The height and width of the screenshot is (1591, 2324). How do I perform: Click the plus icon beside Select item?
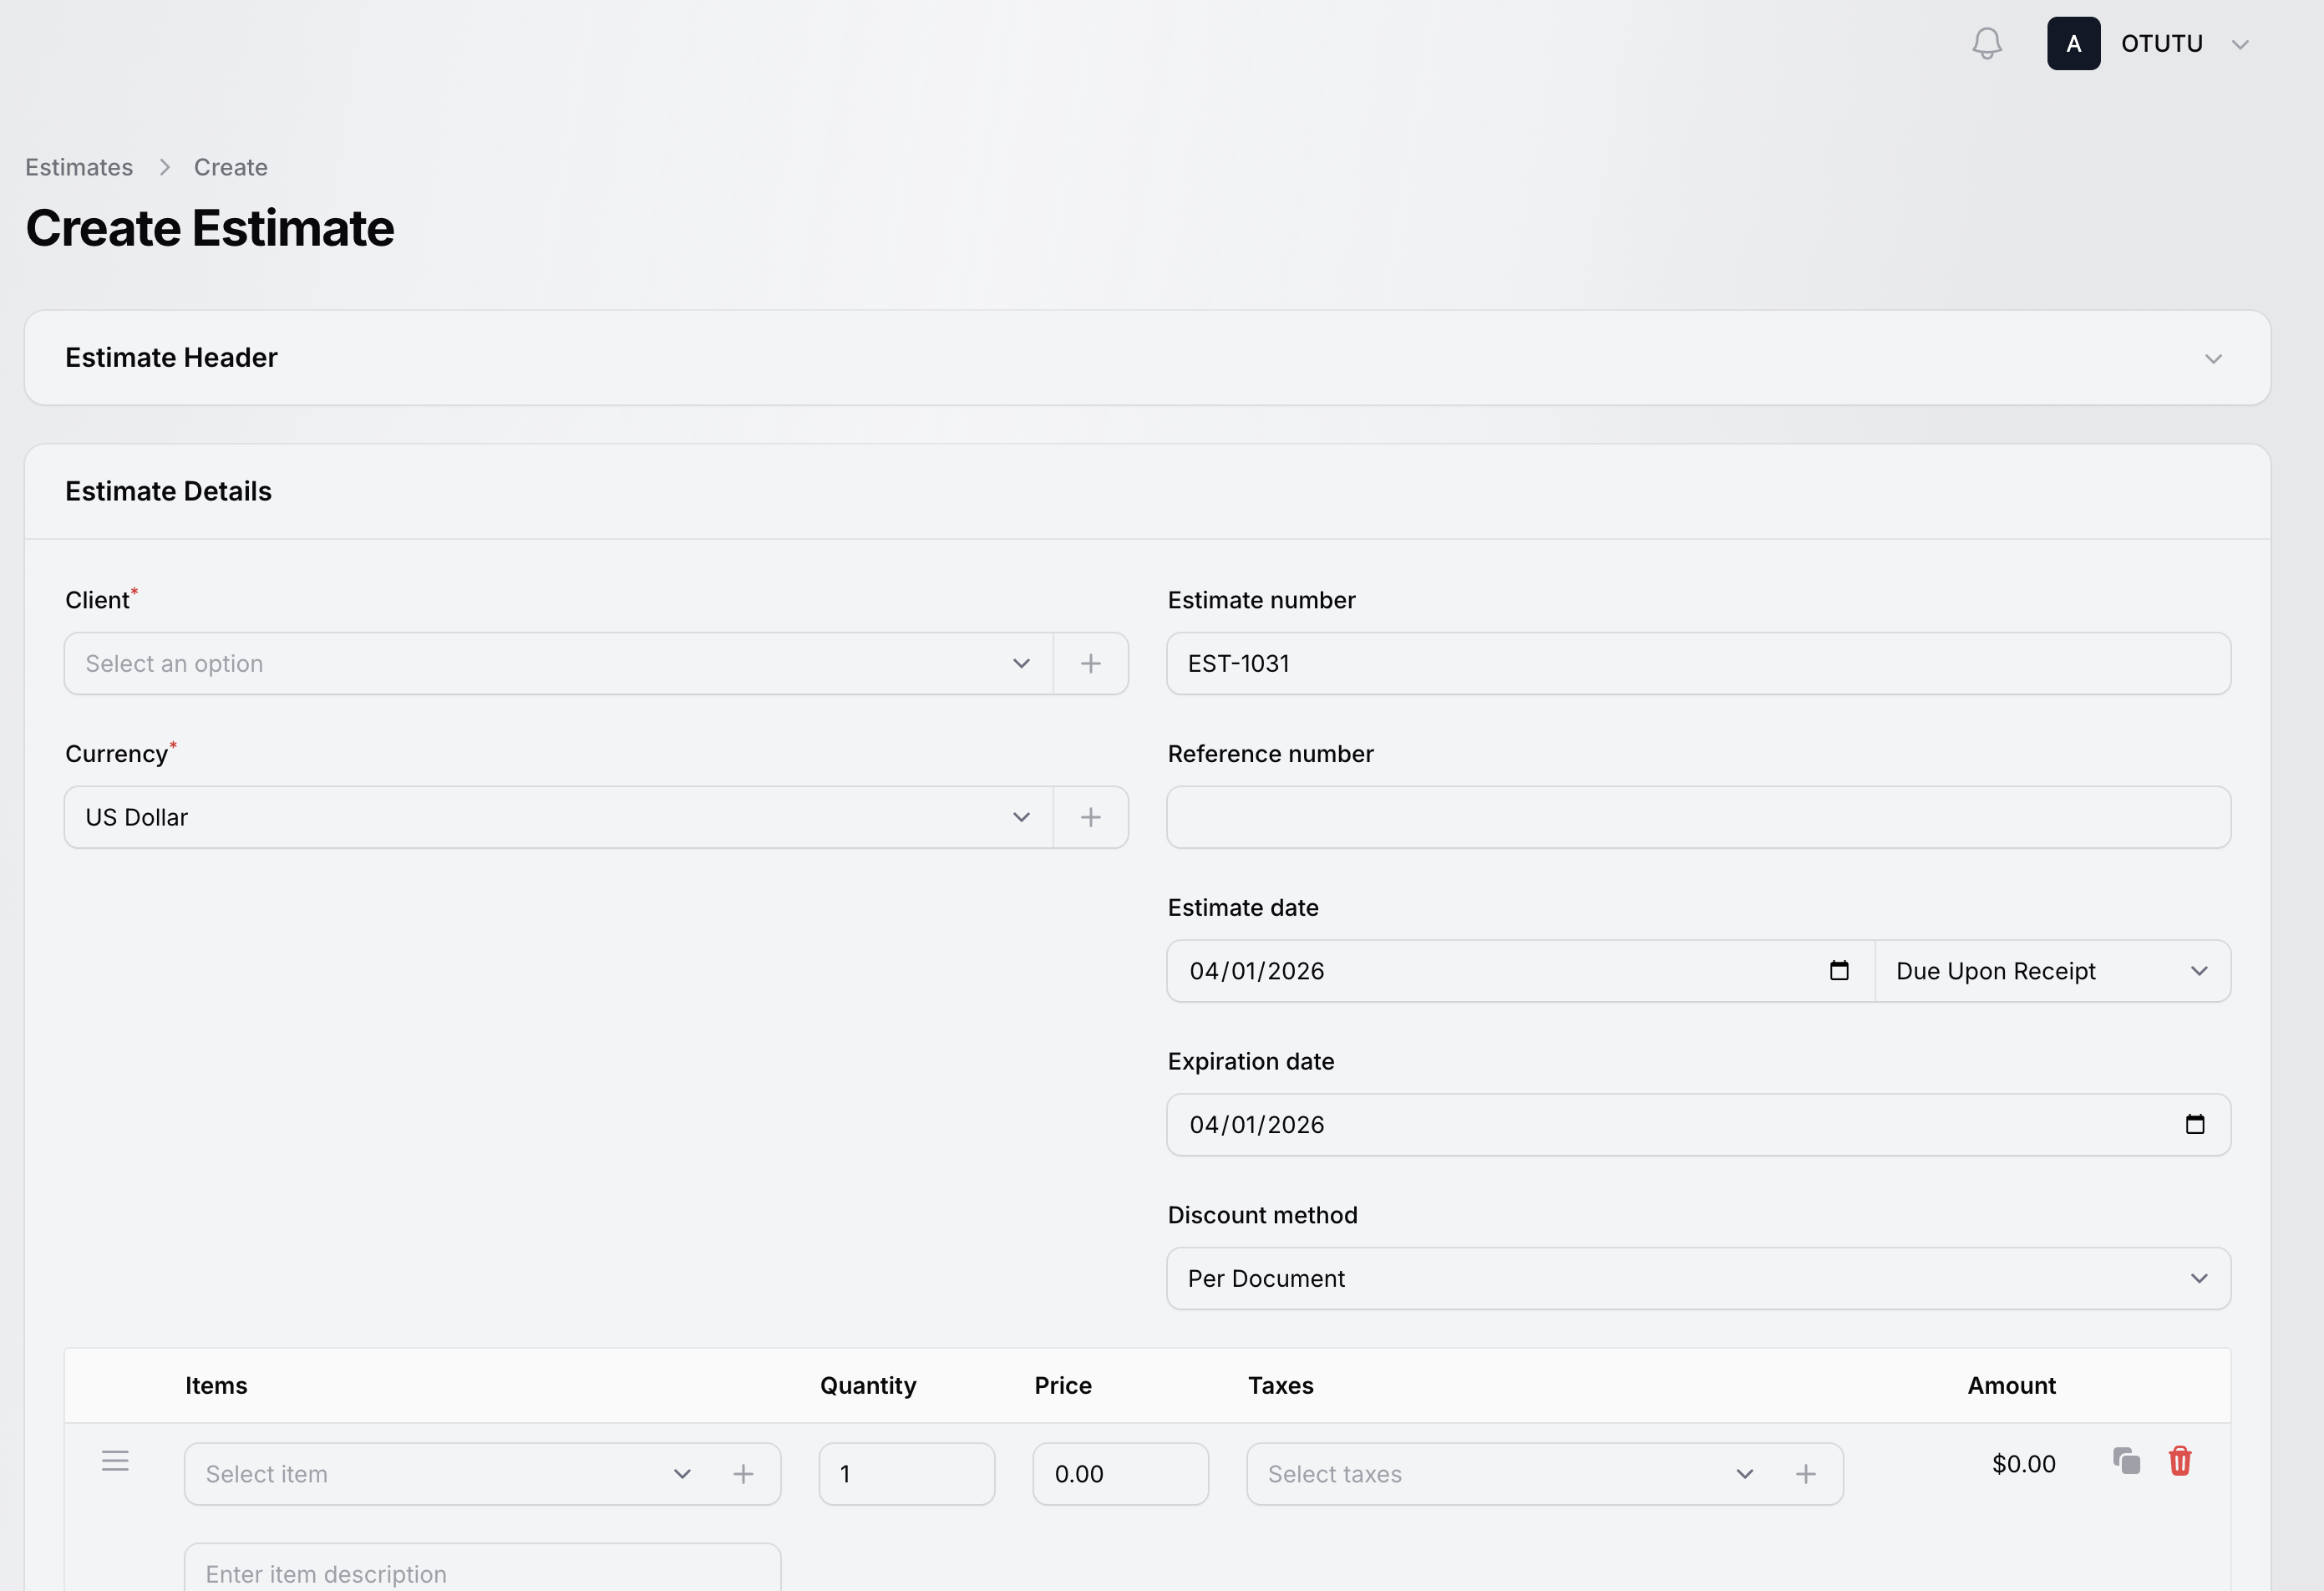743,1474
